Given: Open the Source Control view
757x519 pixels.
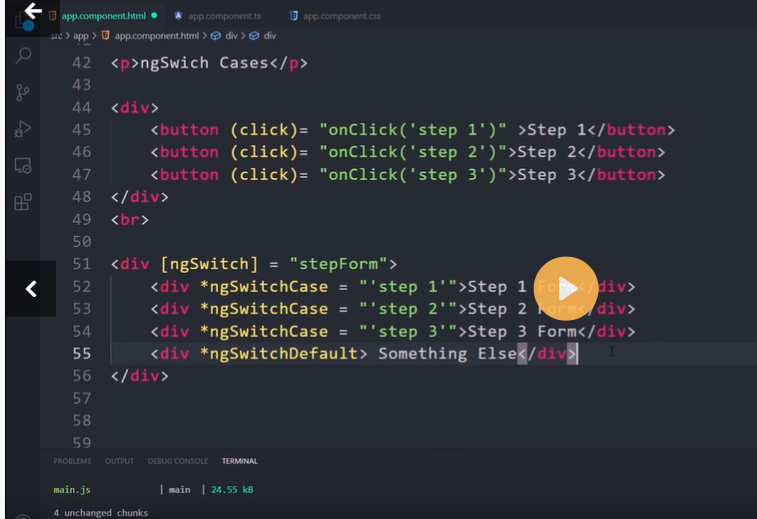Looking at the screenshot, I should click(23, 92).
